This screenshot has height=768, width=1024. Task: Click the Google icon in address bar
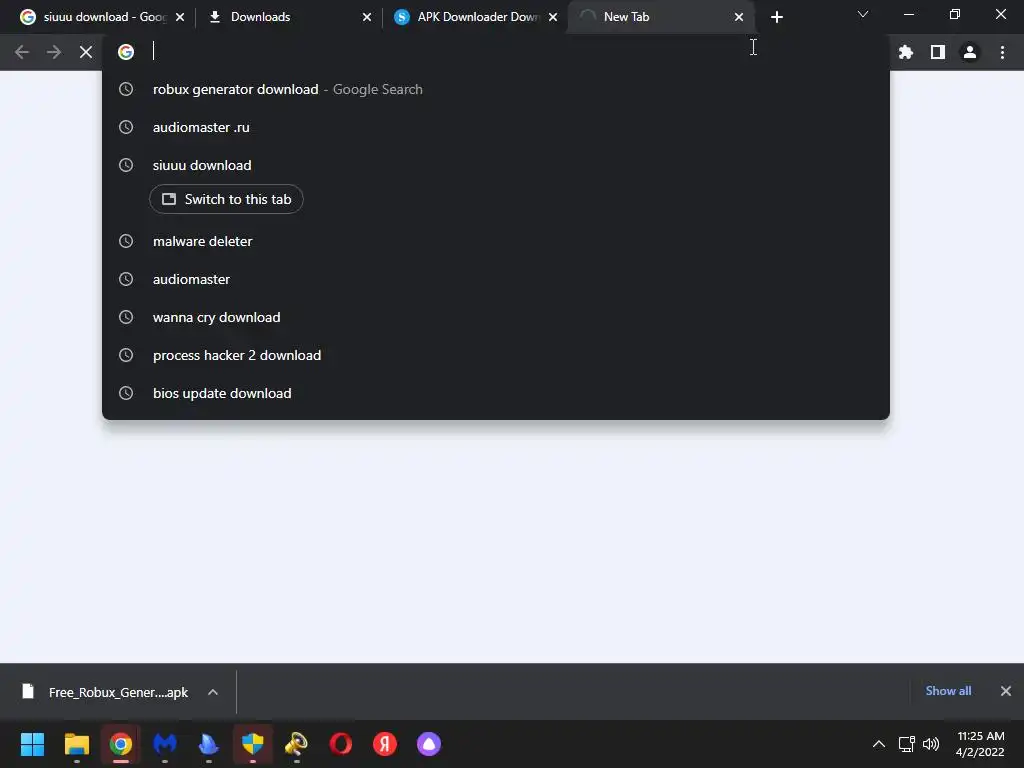click(126, 52)
